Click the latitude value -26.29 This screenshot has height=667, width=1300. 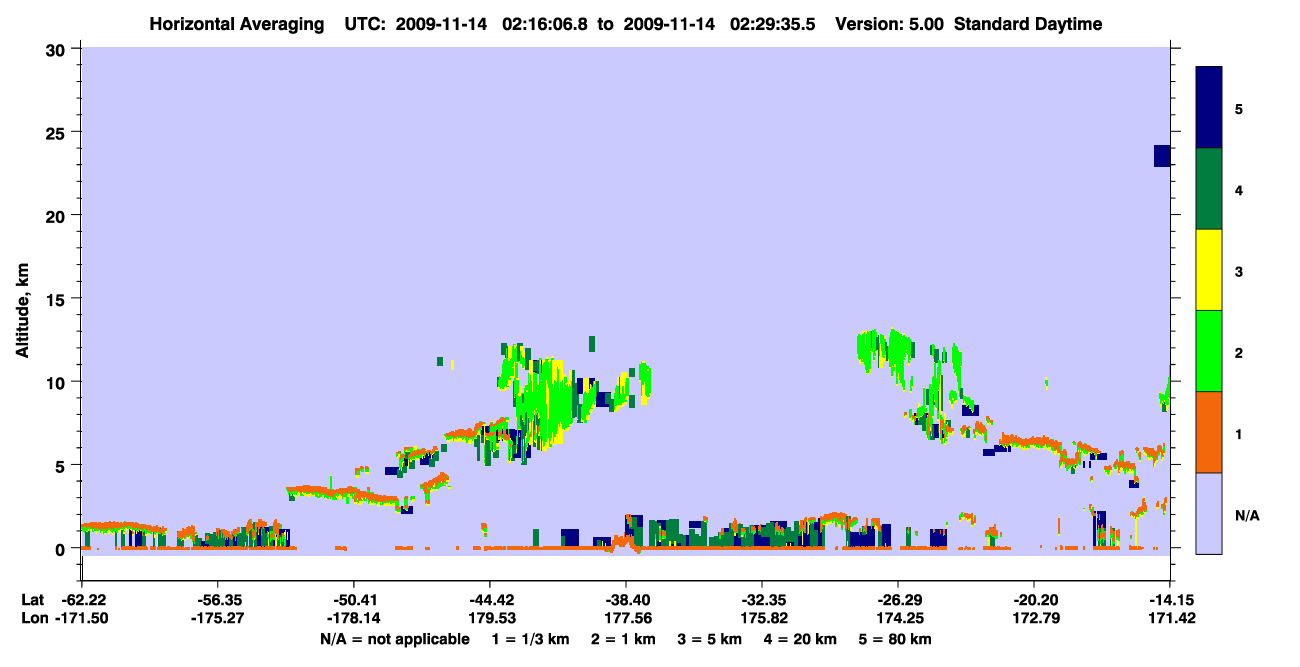[898, 600]
